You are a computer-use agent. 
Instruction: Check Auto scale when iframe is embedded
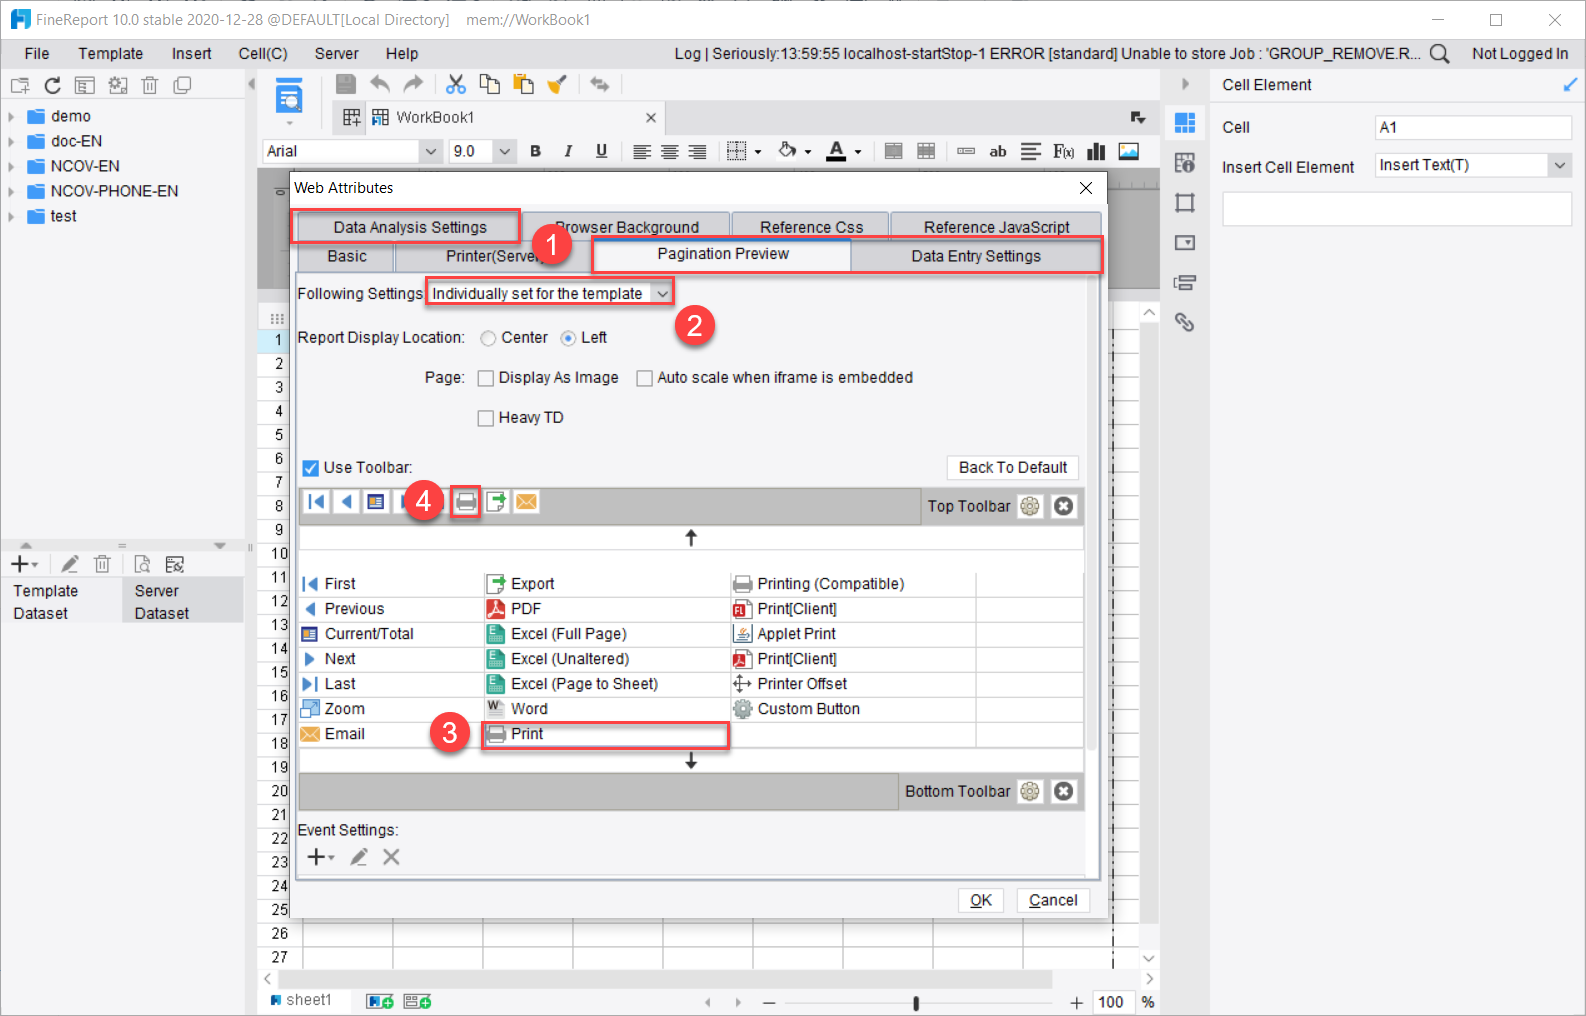tap(645, 378)
